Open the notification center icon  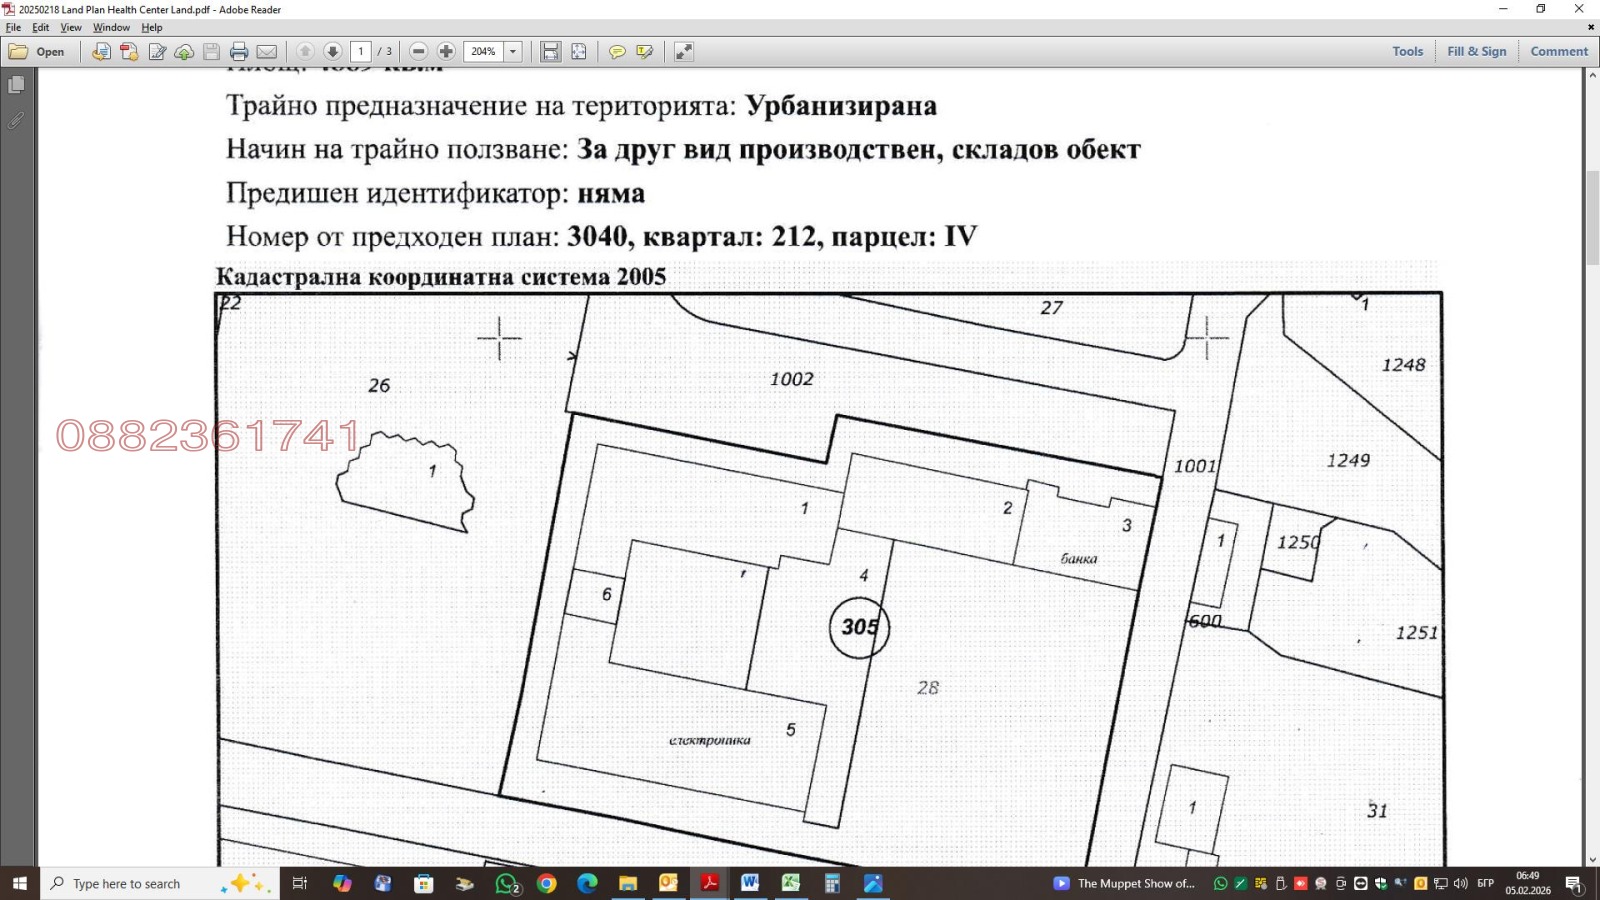click(1574, 883)
